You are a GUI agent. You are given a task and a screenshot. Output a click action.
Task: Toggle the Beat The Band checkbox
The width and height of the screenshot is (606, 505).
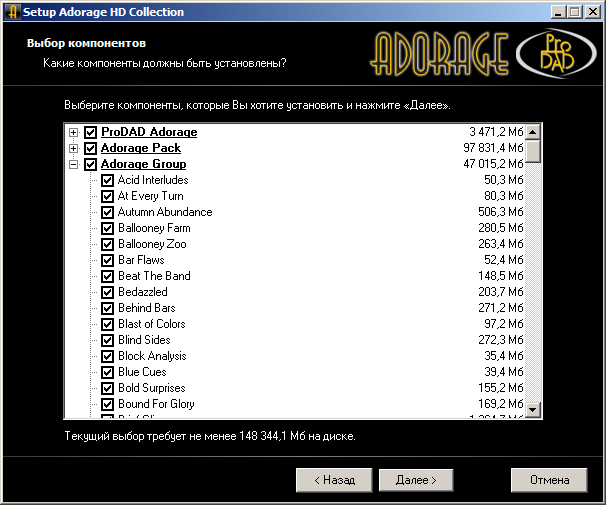pos(107,276)
